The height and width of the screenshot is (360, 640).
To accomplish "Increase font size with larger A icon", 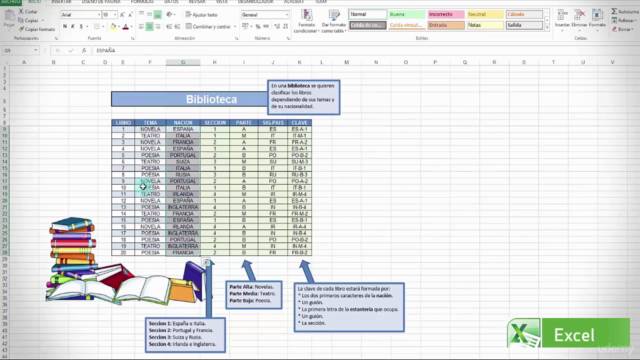I will pyautogui.click(x=122, y=15).
